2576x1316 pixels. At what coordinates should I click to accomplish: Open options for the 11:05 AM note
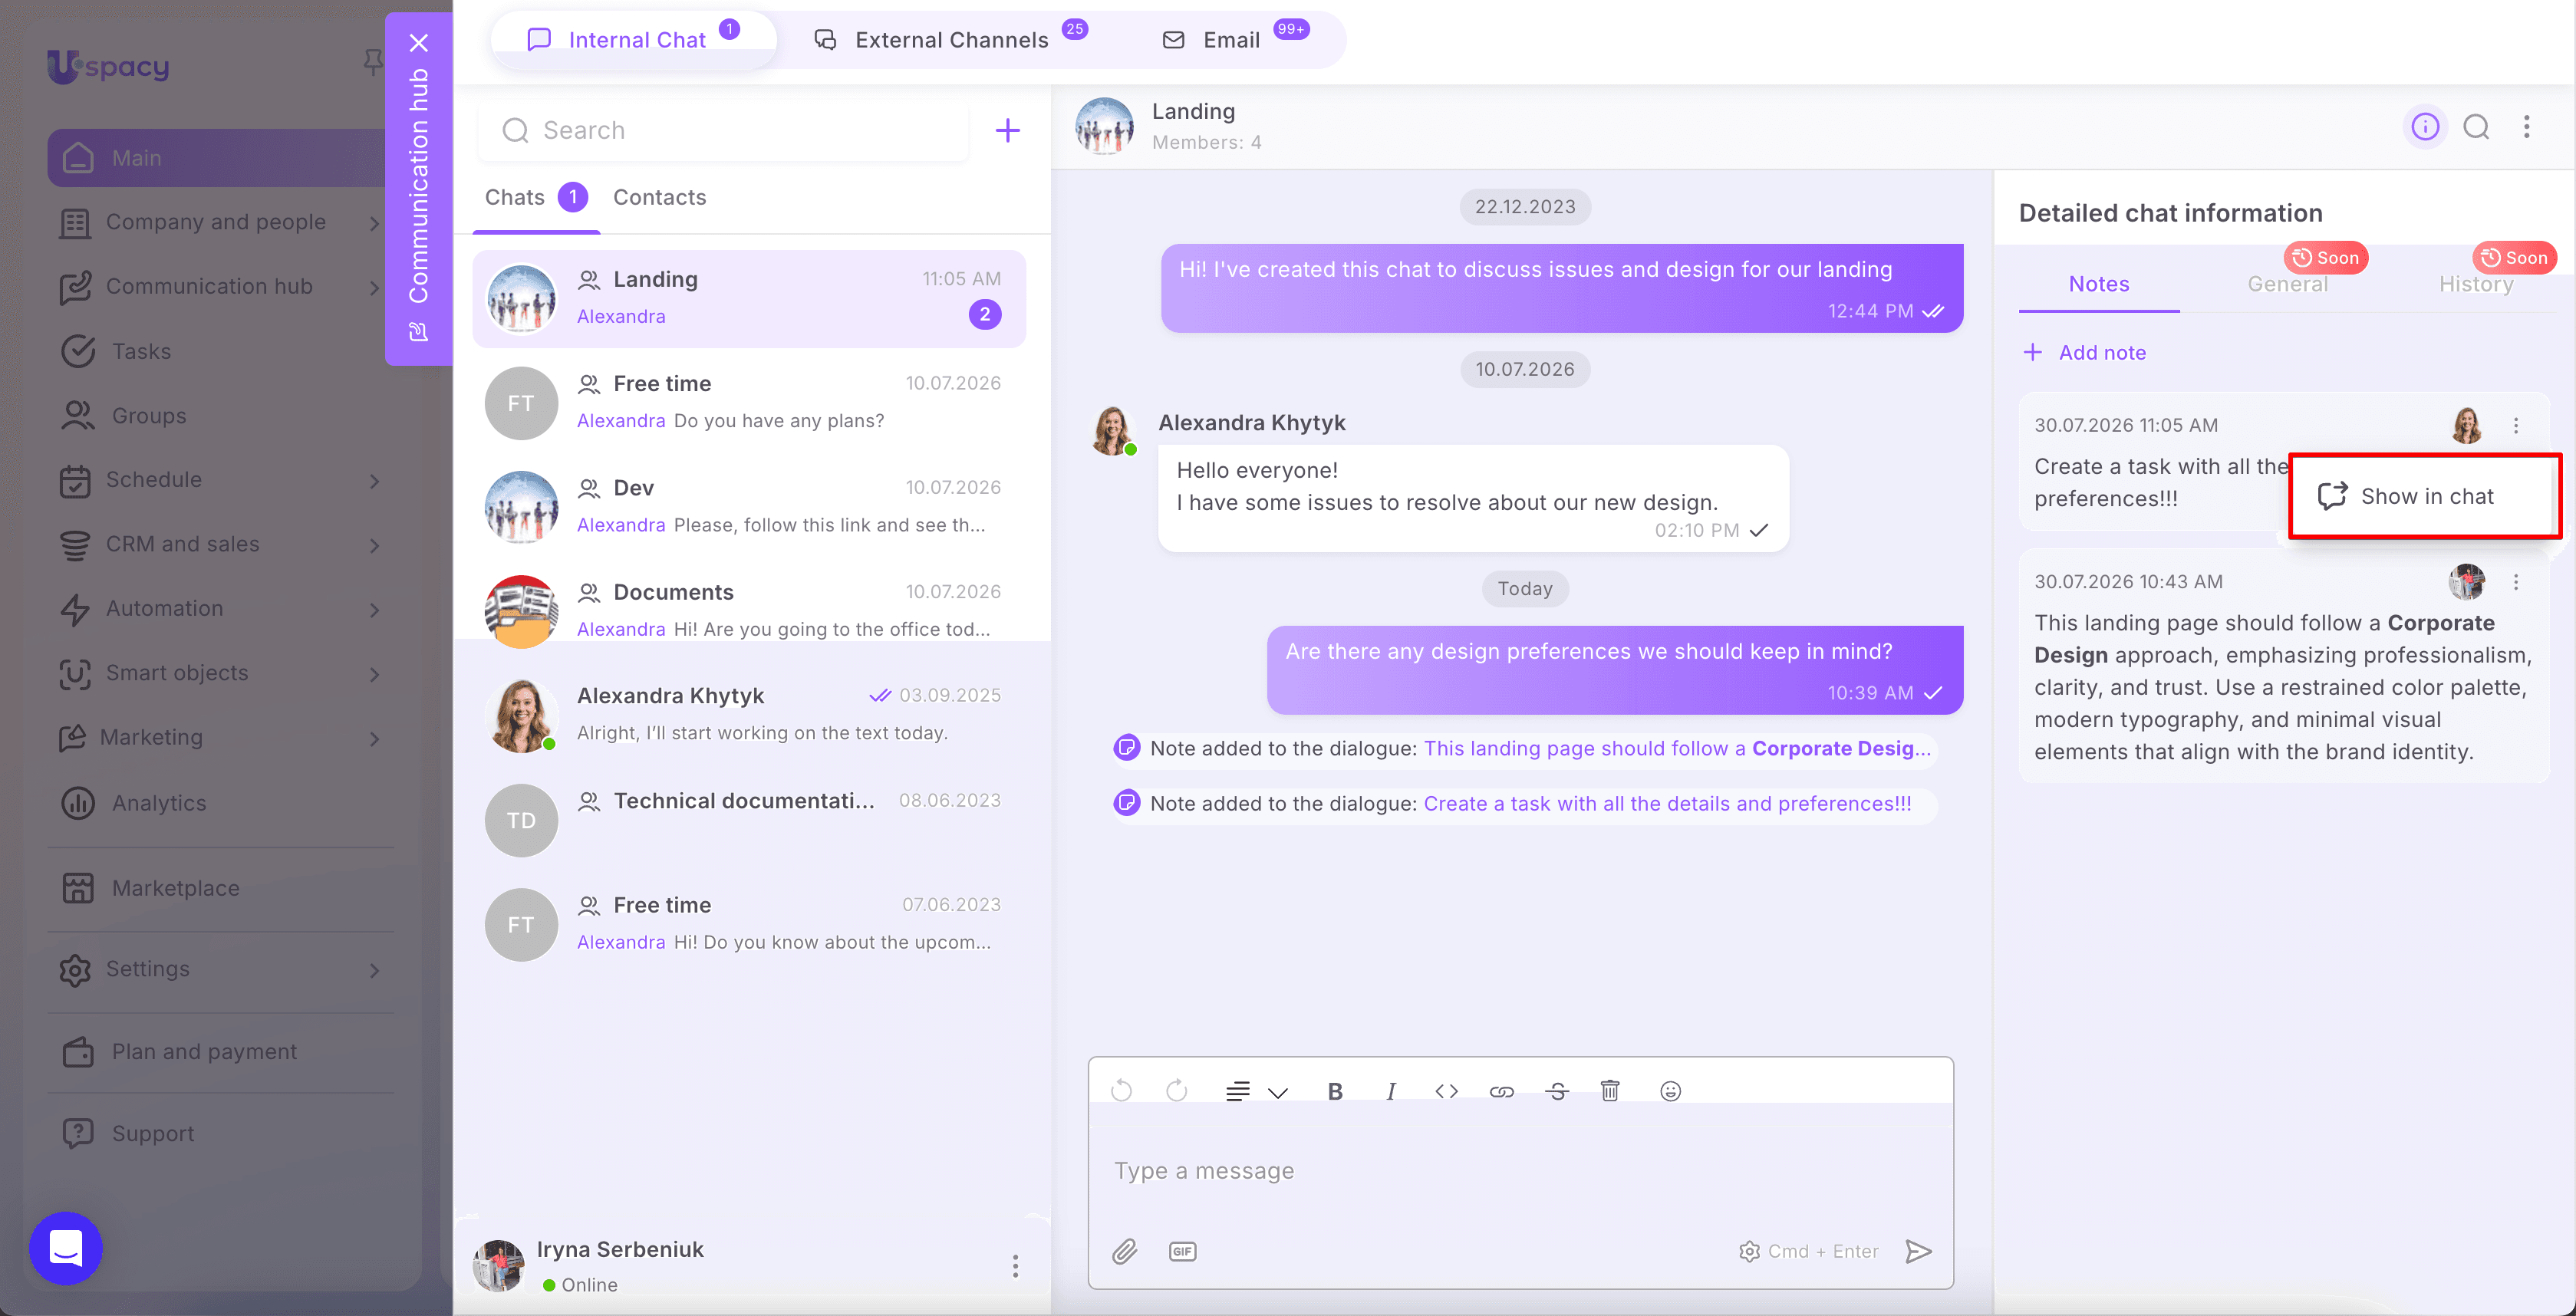click(2516, 425)
